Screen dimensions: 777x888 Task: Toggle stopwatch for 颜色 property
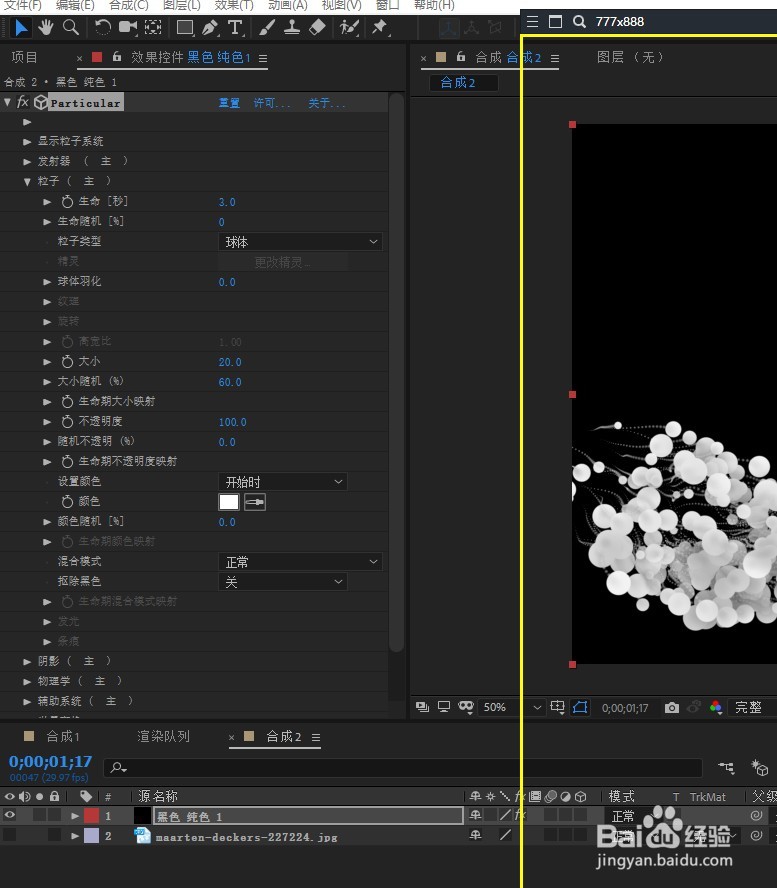67,501
